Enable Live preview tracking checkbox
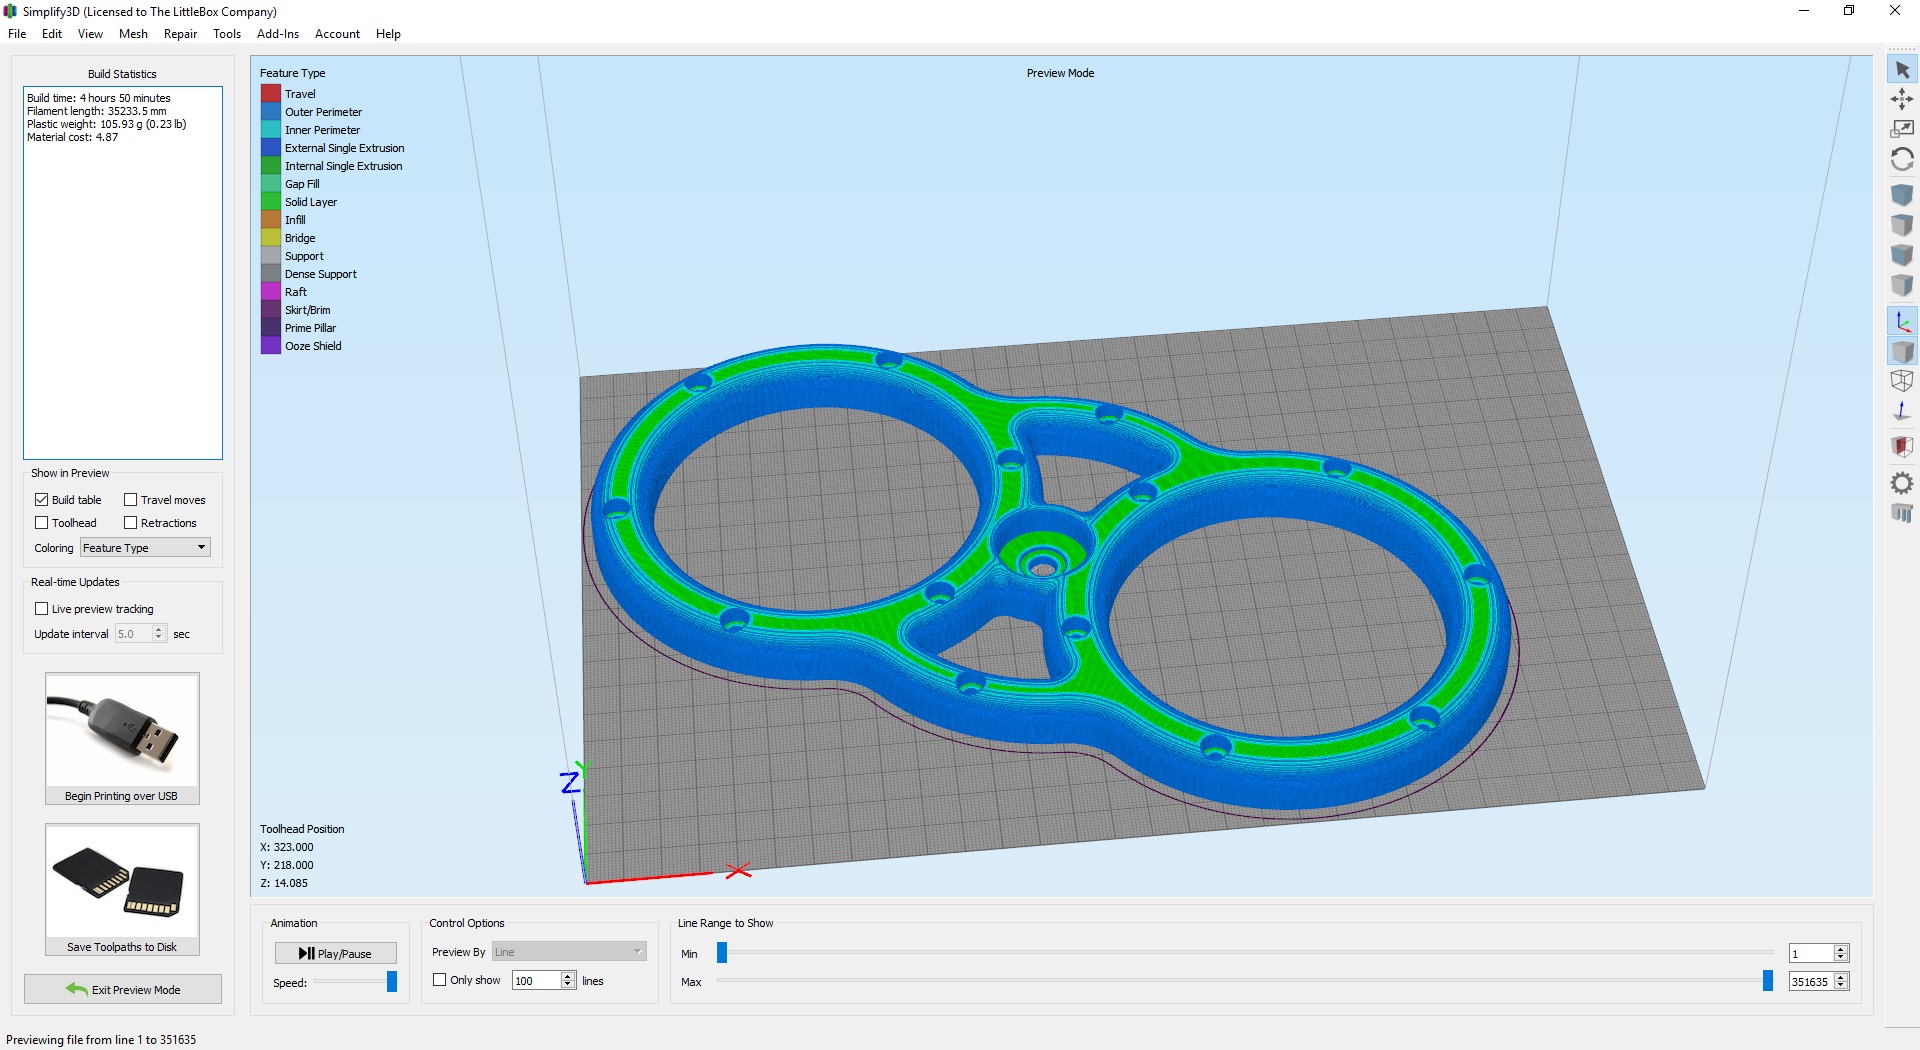 coord(42,608)
